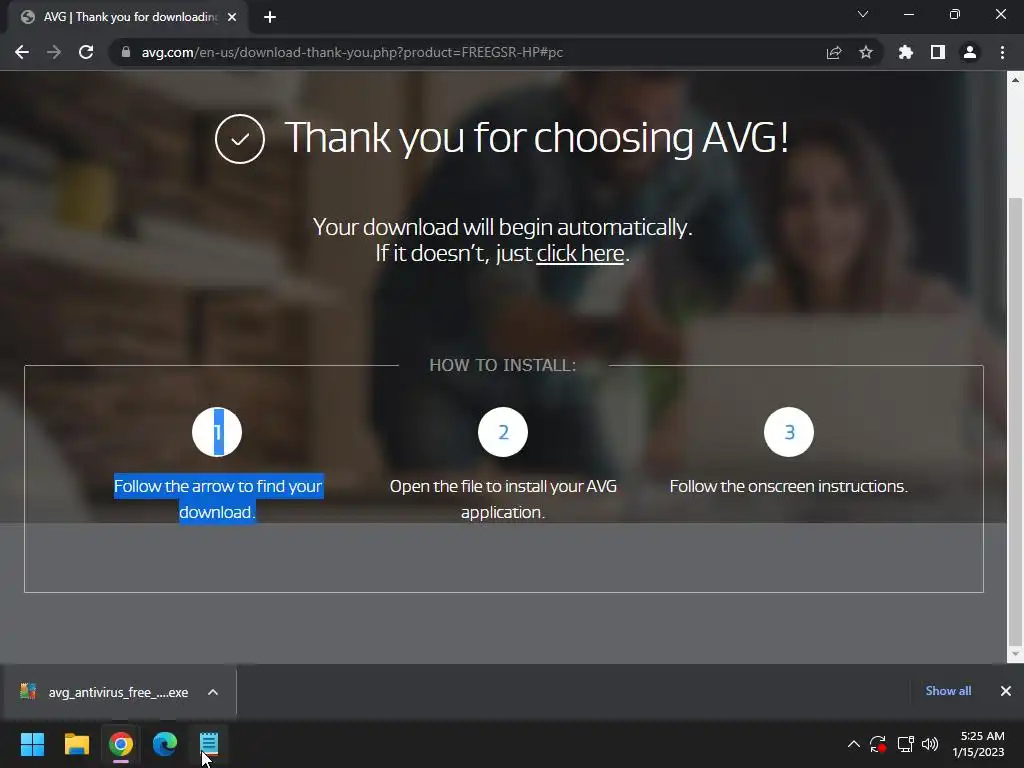Click the 'HOW TO INSTALL:' label
Viewport: 1024px width, 768px height.
[x=503, y=365]
